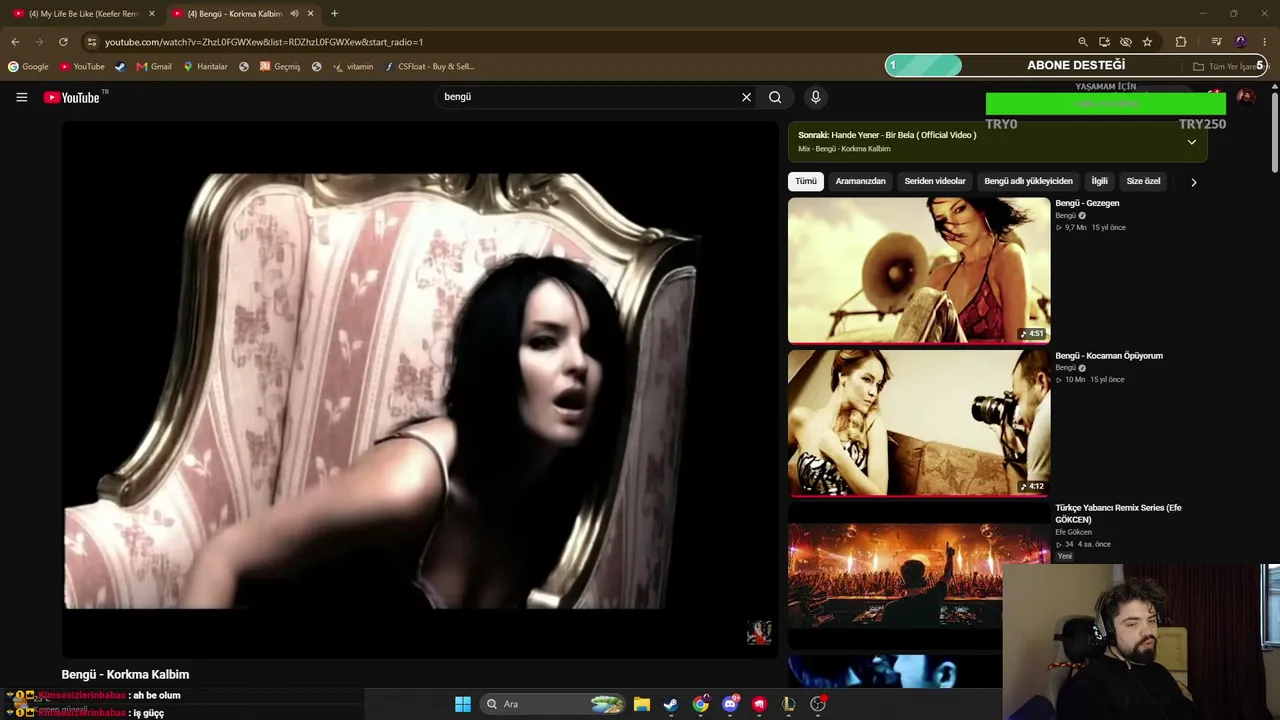Open the Geçmiş bookmark
Image resolution: width=1280 pixels, height=720 pixels.
point(280,67)
